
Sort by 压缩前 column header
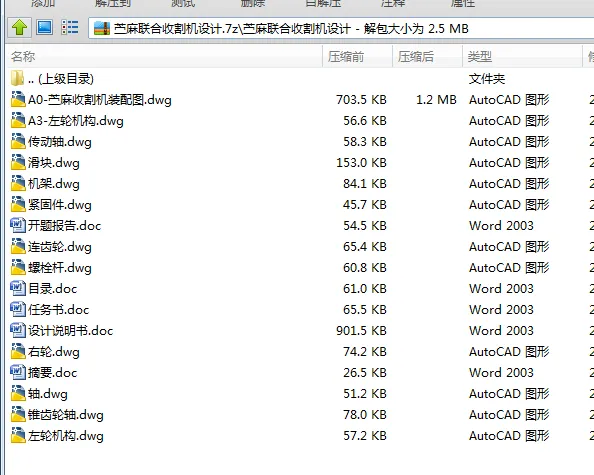coord(358,57)
